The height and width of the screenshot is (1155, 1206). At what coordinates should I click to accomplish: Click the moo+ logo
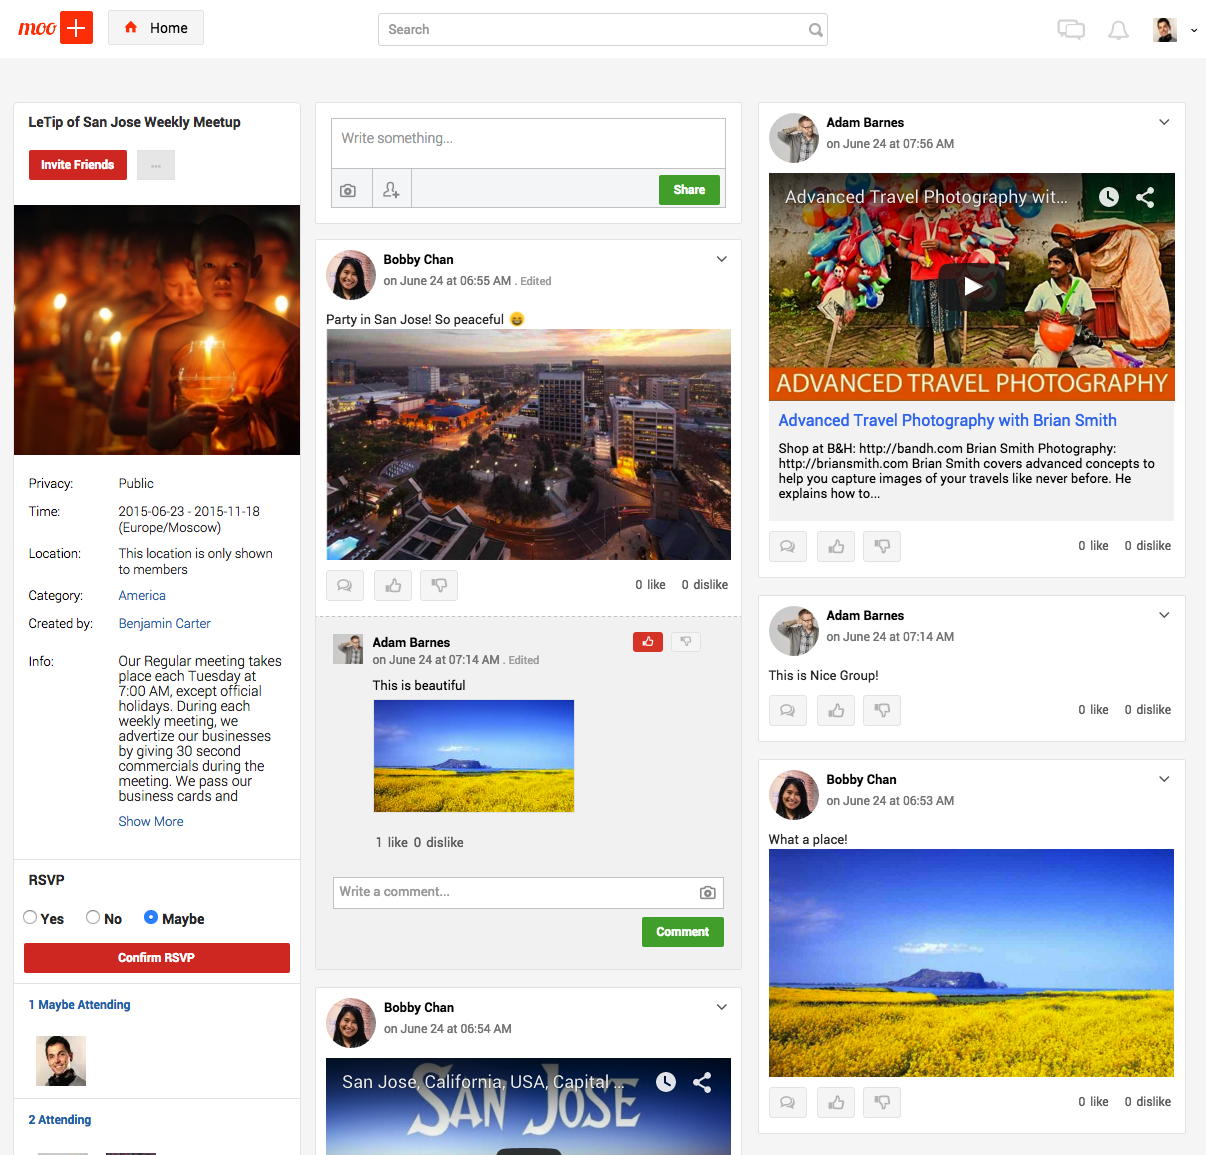[x=55, y=28]
